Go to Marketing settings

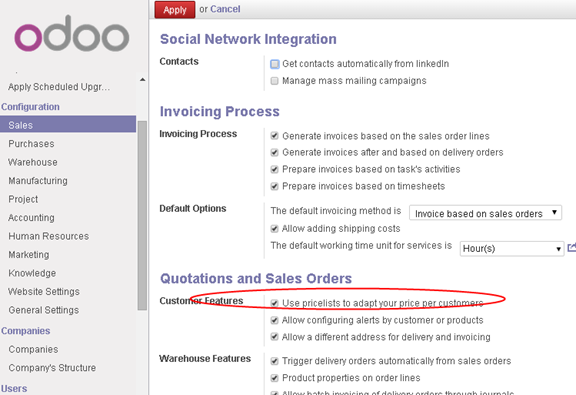tap(29, 255)
